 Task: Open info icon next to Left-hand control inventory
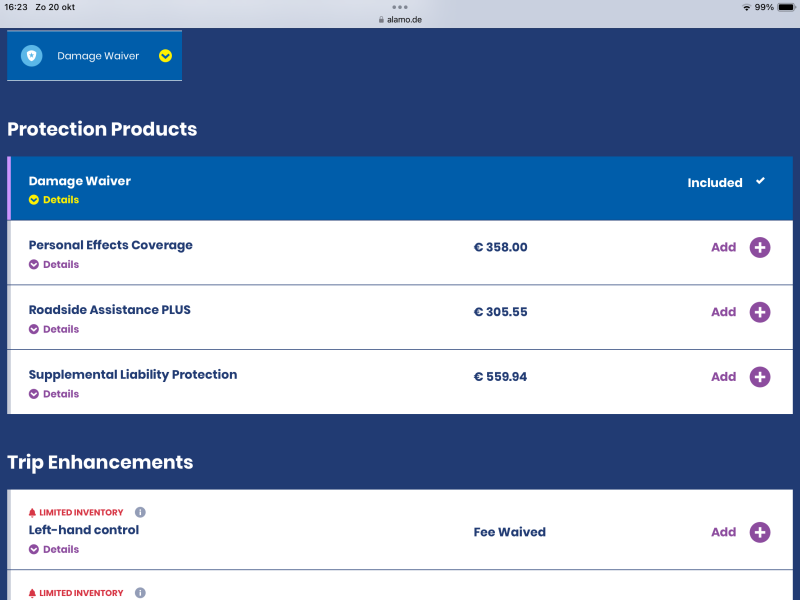point(140,512)
